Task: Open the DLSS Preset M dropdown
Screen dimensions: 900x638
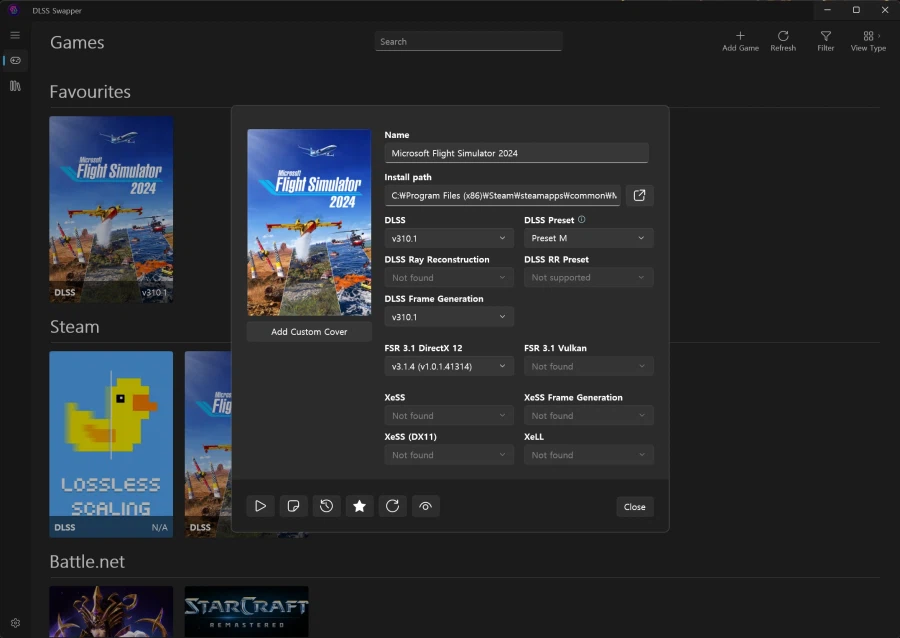Action: coord(588,238)
